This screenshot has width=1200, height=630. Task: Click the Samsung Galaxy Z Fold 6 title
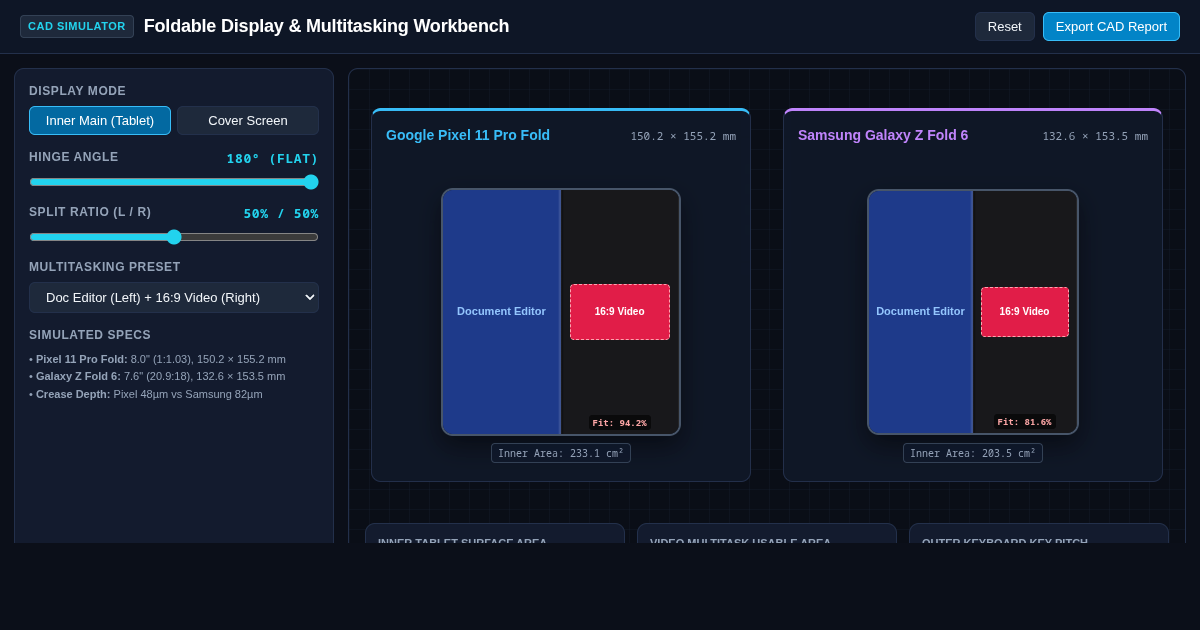point(883,135)
